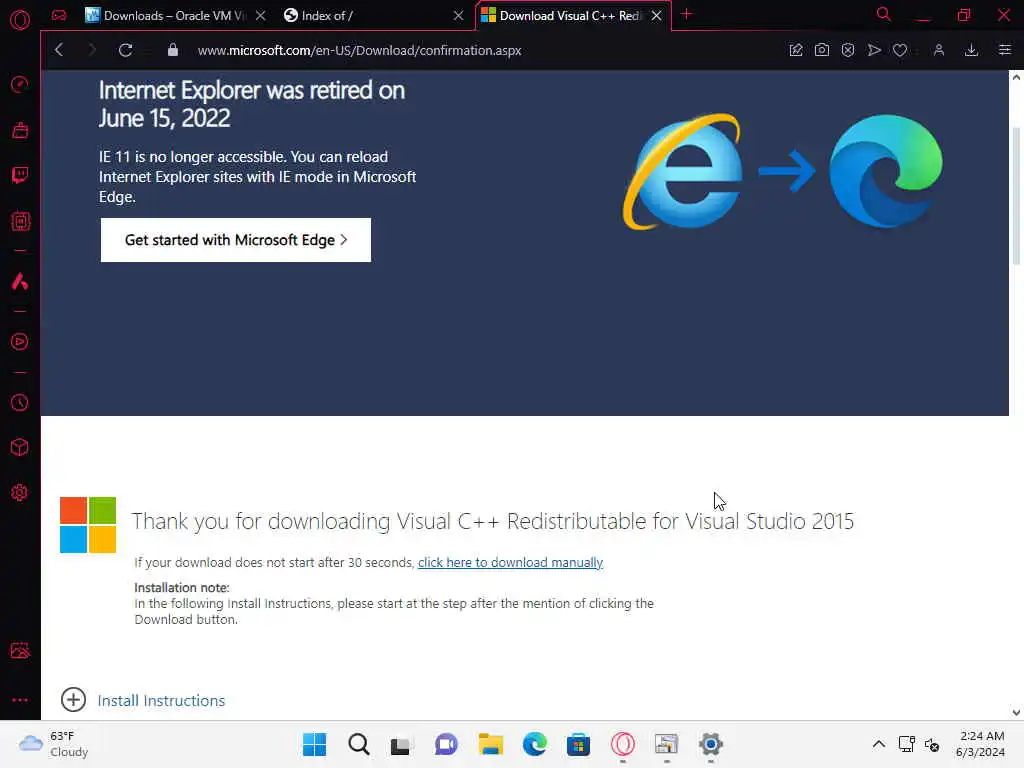Open weather widget showing 63°F Cloudy
The width and height of the screenshot is (1024, 768).
(x=53, y=744)
